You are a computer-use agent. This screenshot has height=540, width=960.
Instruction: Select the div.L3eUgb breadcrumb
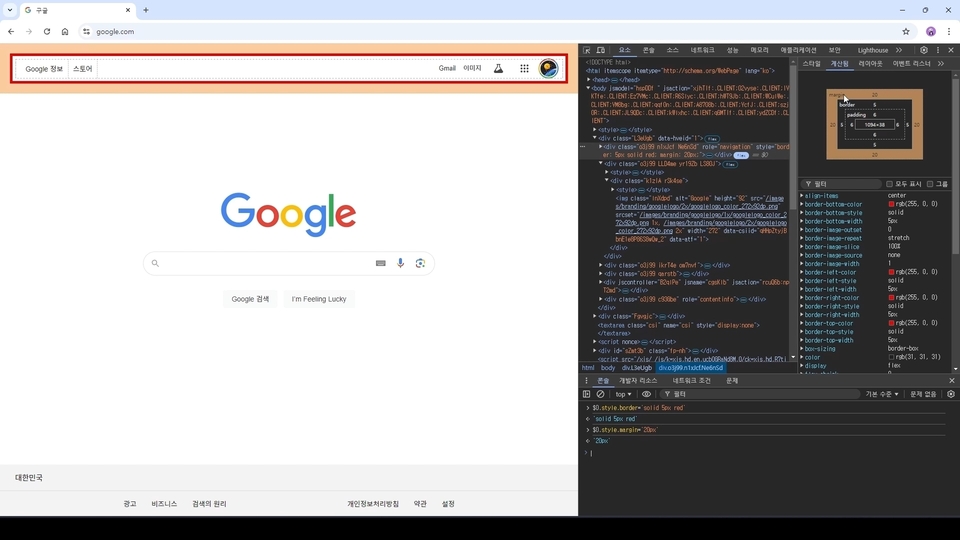pos(637,368)
